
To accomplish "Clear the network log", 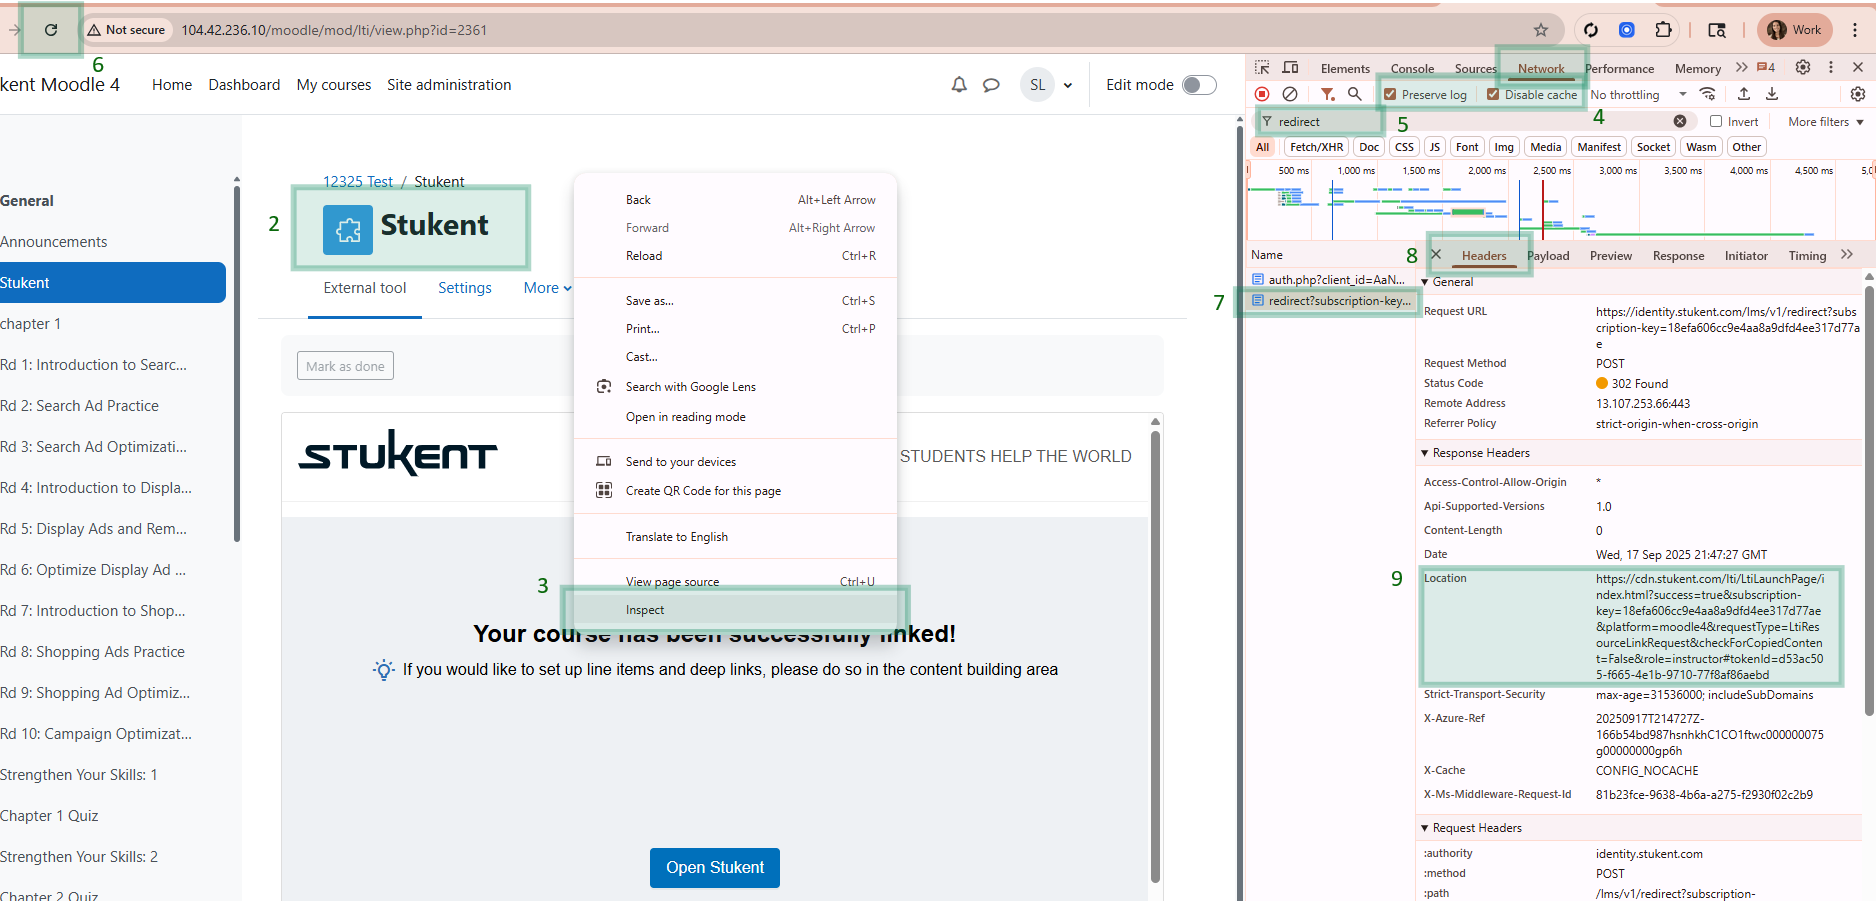I will point(1290,94).
